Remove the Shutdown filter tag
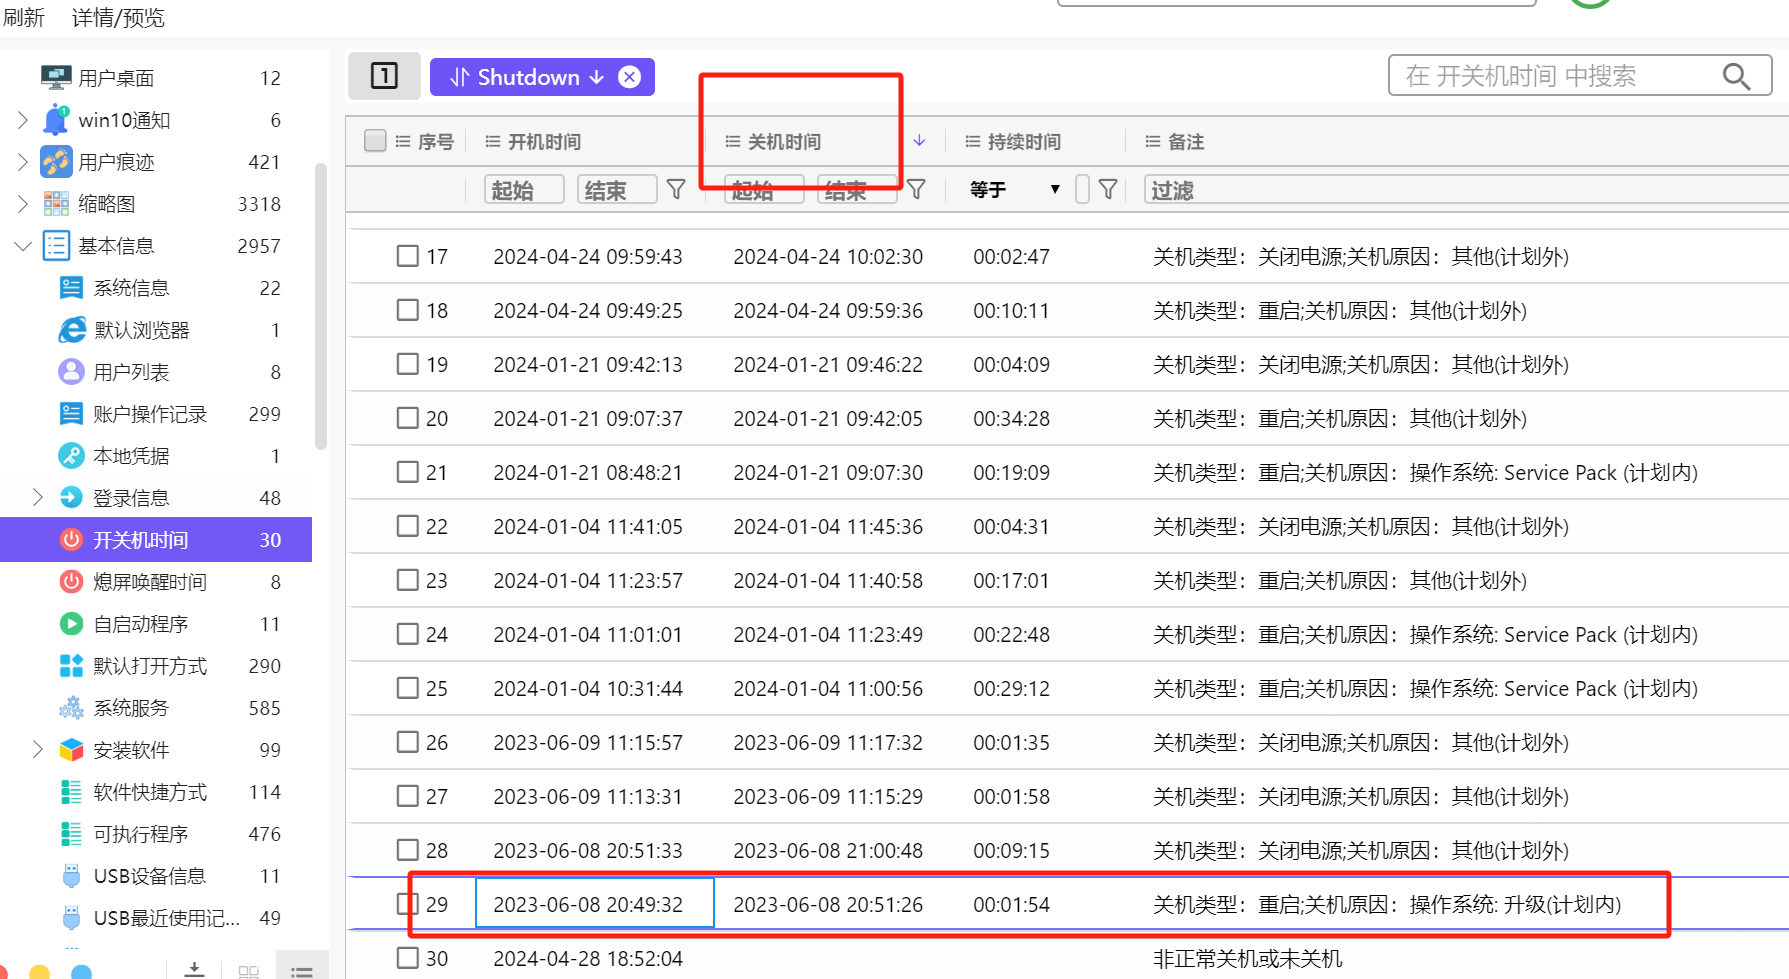The height and width of the screenshot is (979, 1789). pyautogui.click(x=629, y=77)
